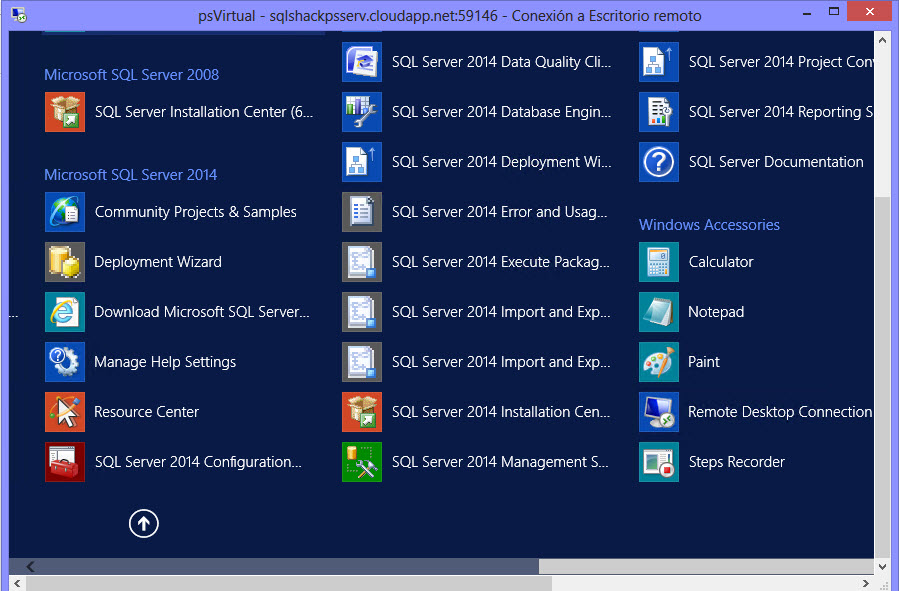Click the inner horizontal scrollbar thumb
Screen dimensions: 899x591
706,566
